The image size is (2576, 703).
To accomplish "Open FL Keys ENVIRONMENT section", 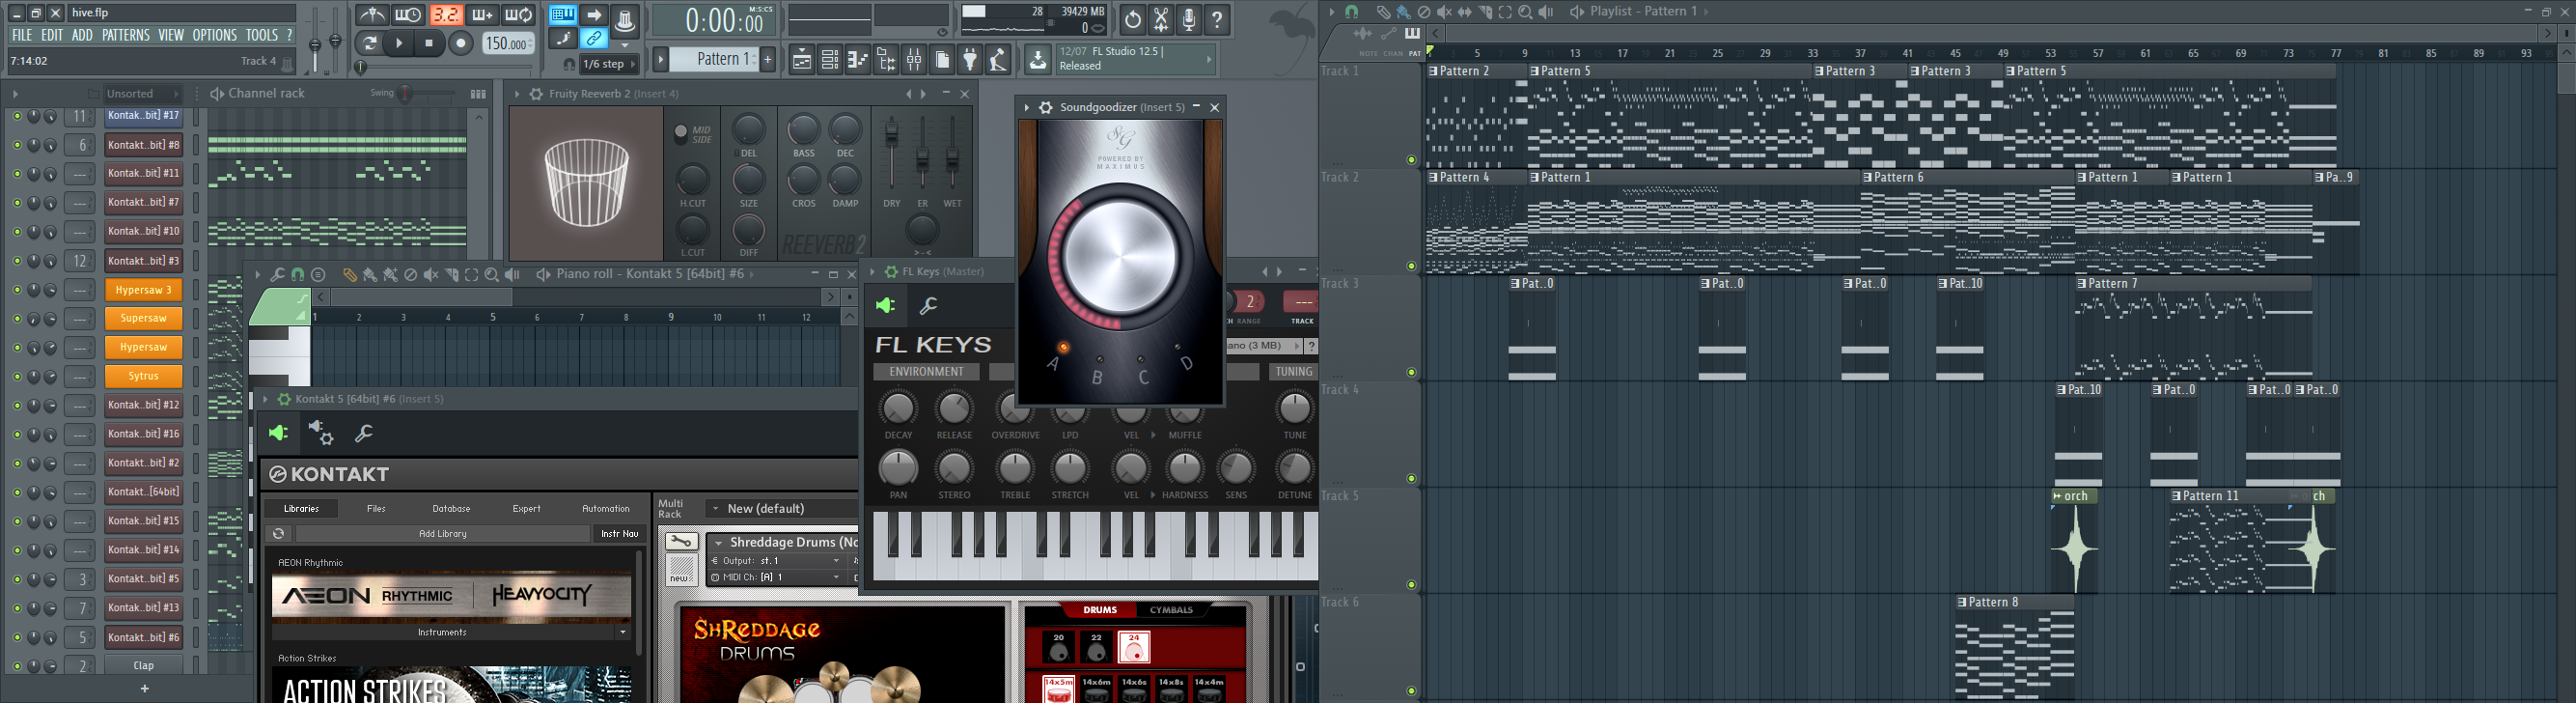I will pyautogui.click(x=927, y=372).
